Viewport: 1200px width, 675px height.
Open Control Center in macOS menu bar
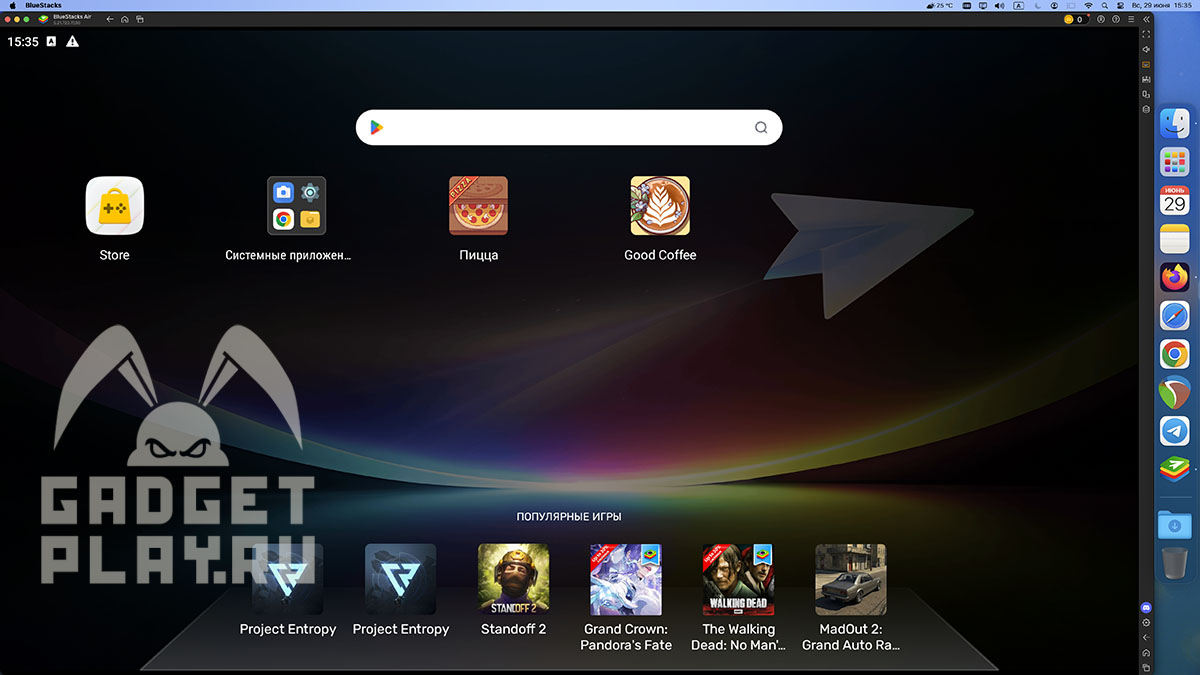[1122, 5]
